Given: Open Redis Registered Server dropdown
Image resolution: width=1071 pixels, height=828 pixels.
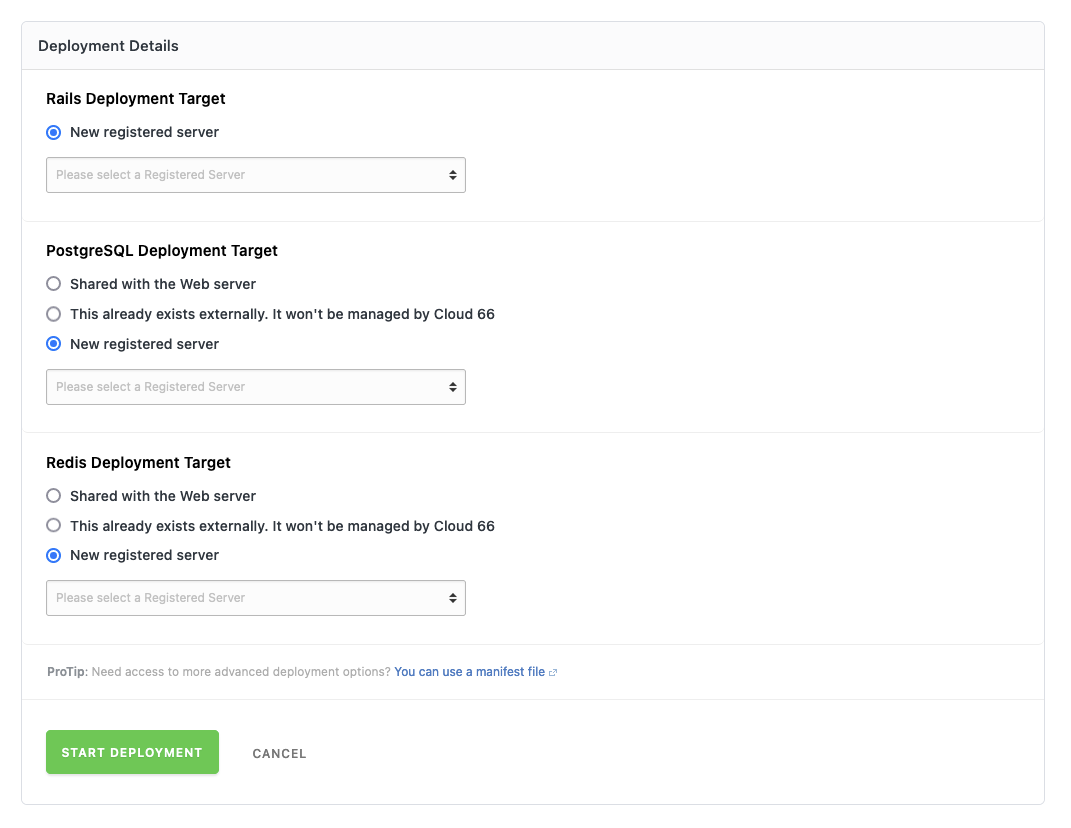Looking at the screenshot, I should pos(255,598).
